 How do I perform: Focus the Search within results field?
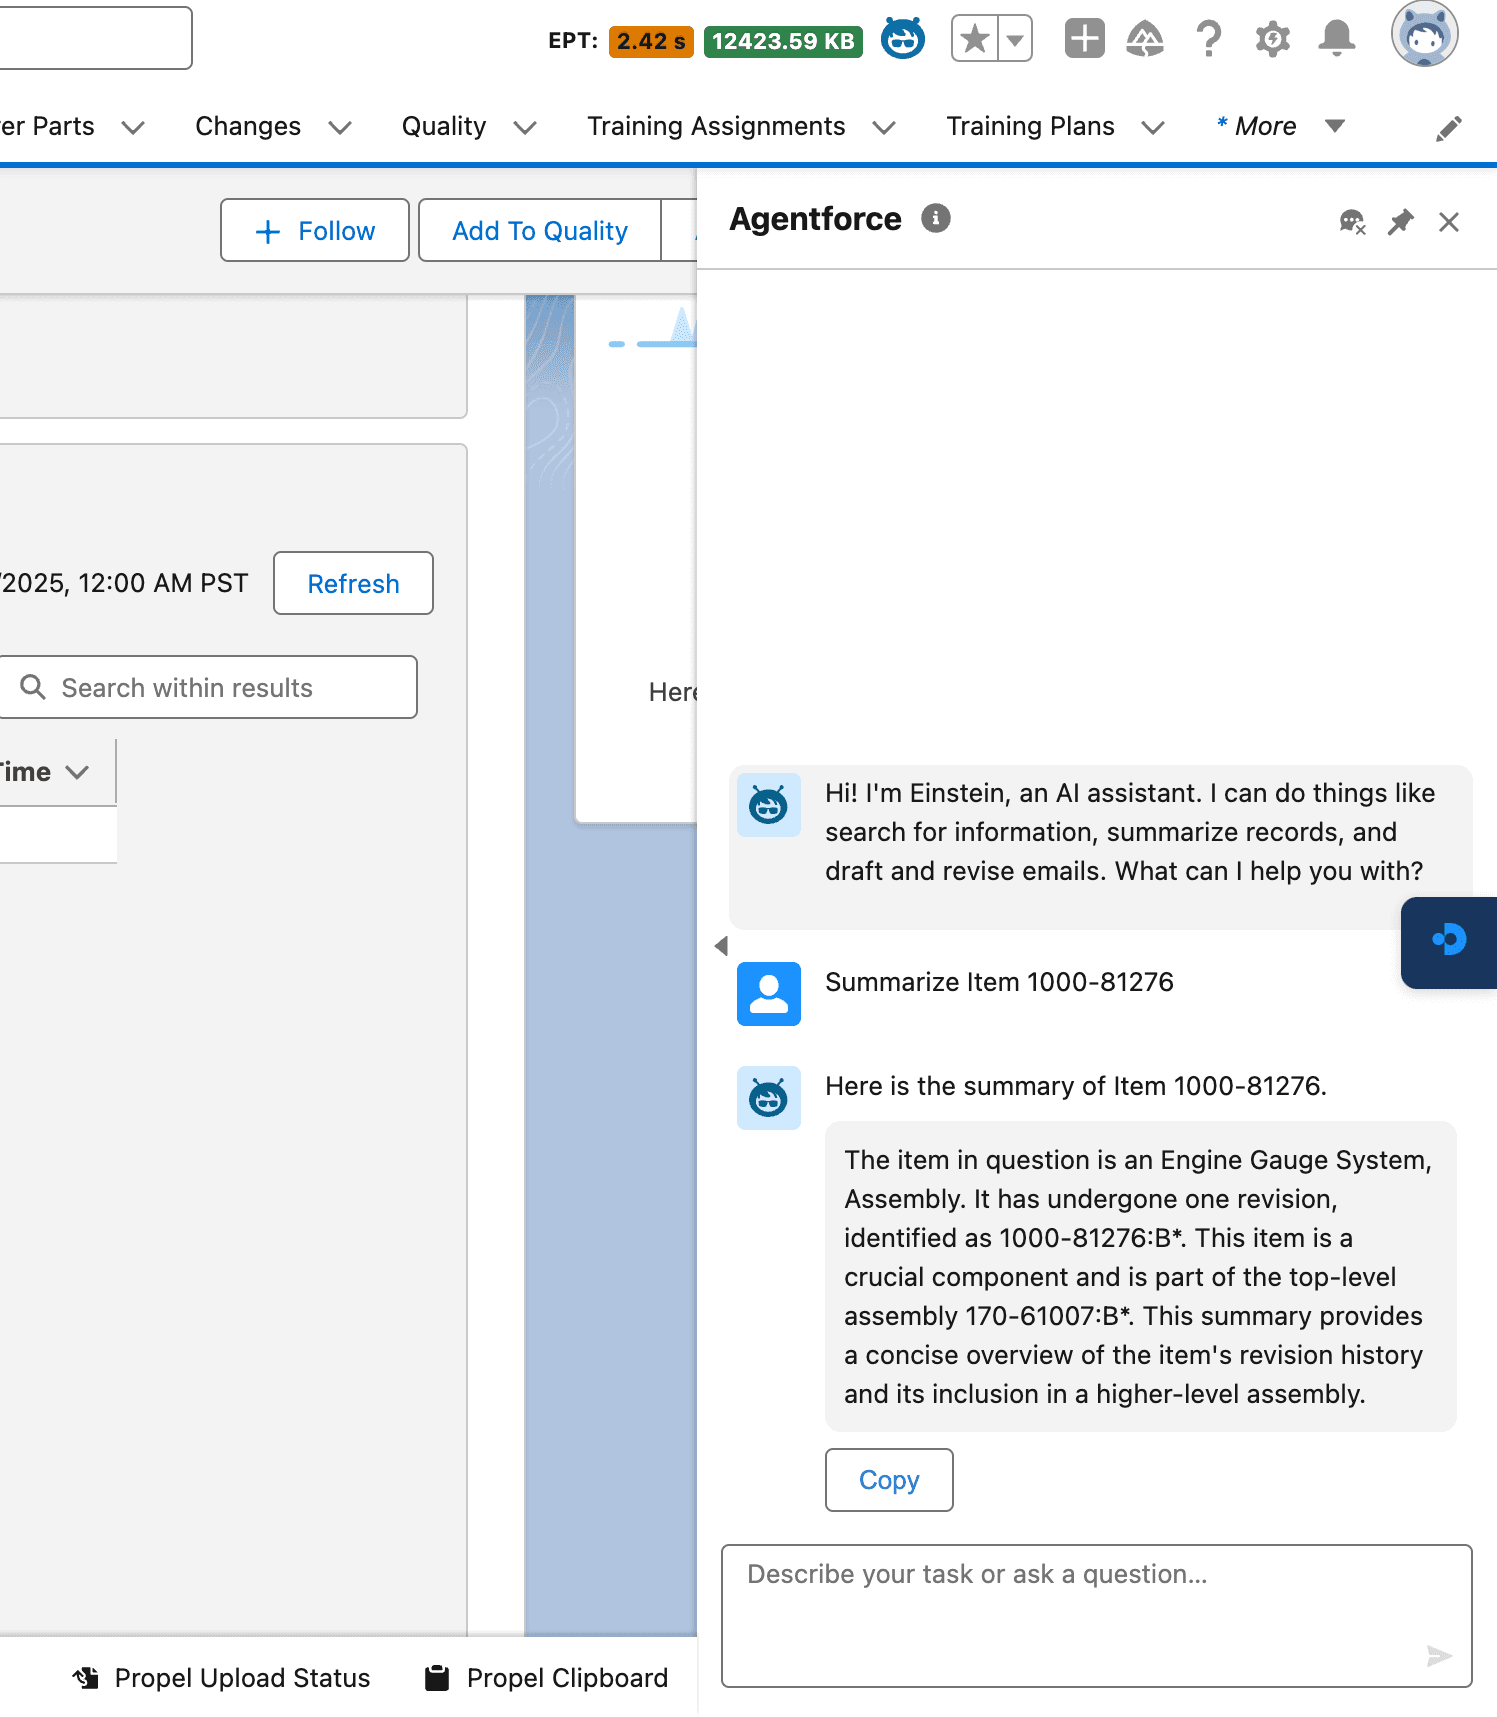click(207, 687)
